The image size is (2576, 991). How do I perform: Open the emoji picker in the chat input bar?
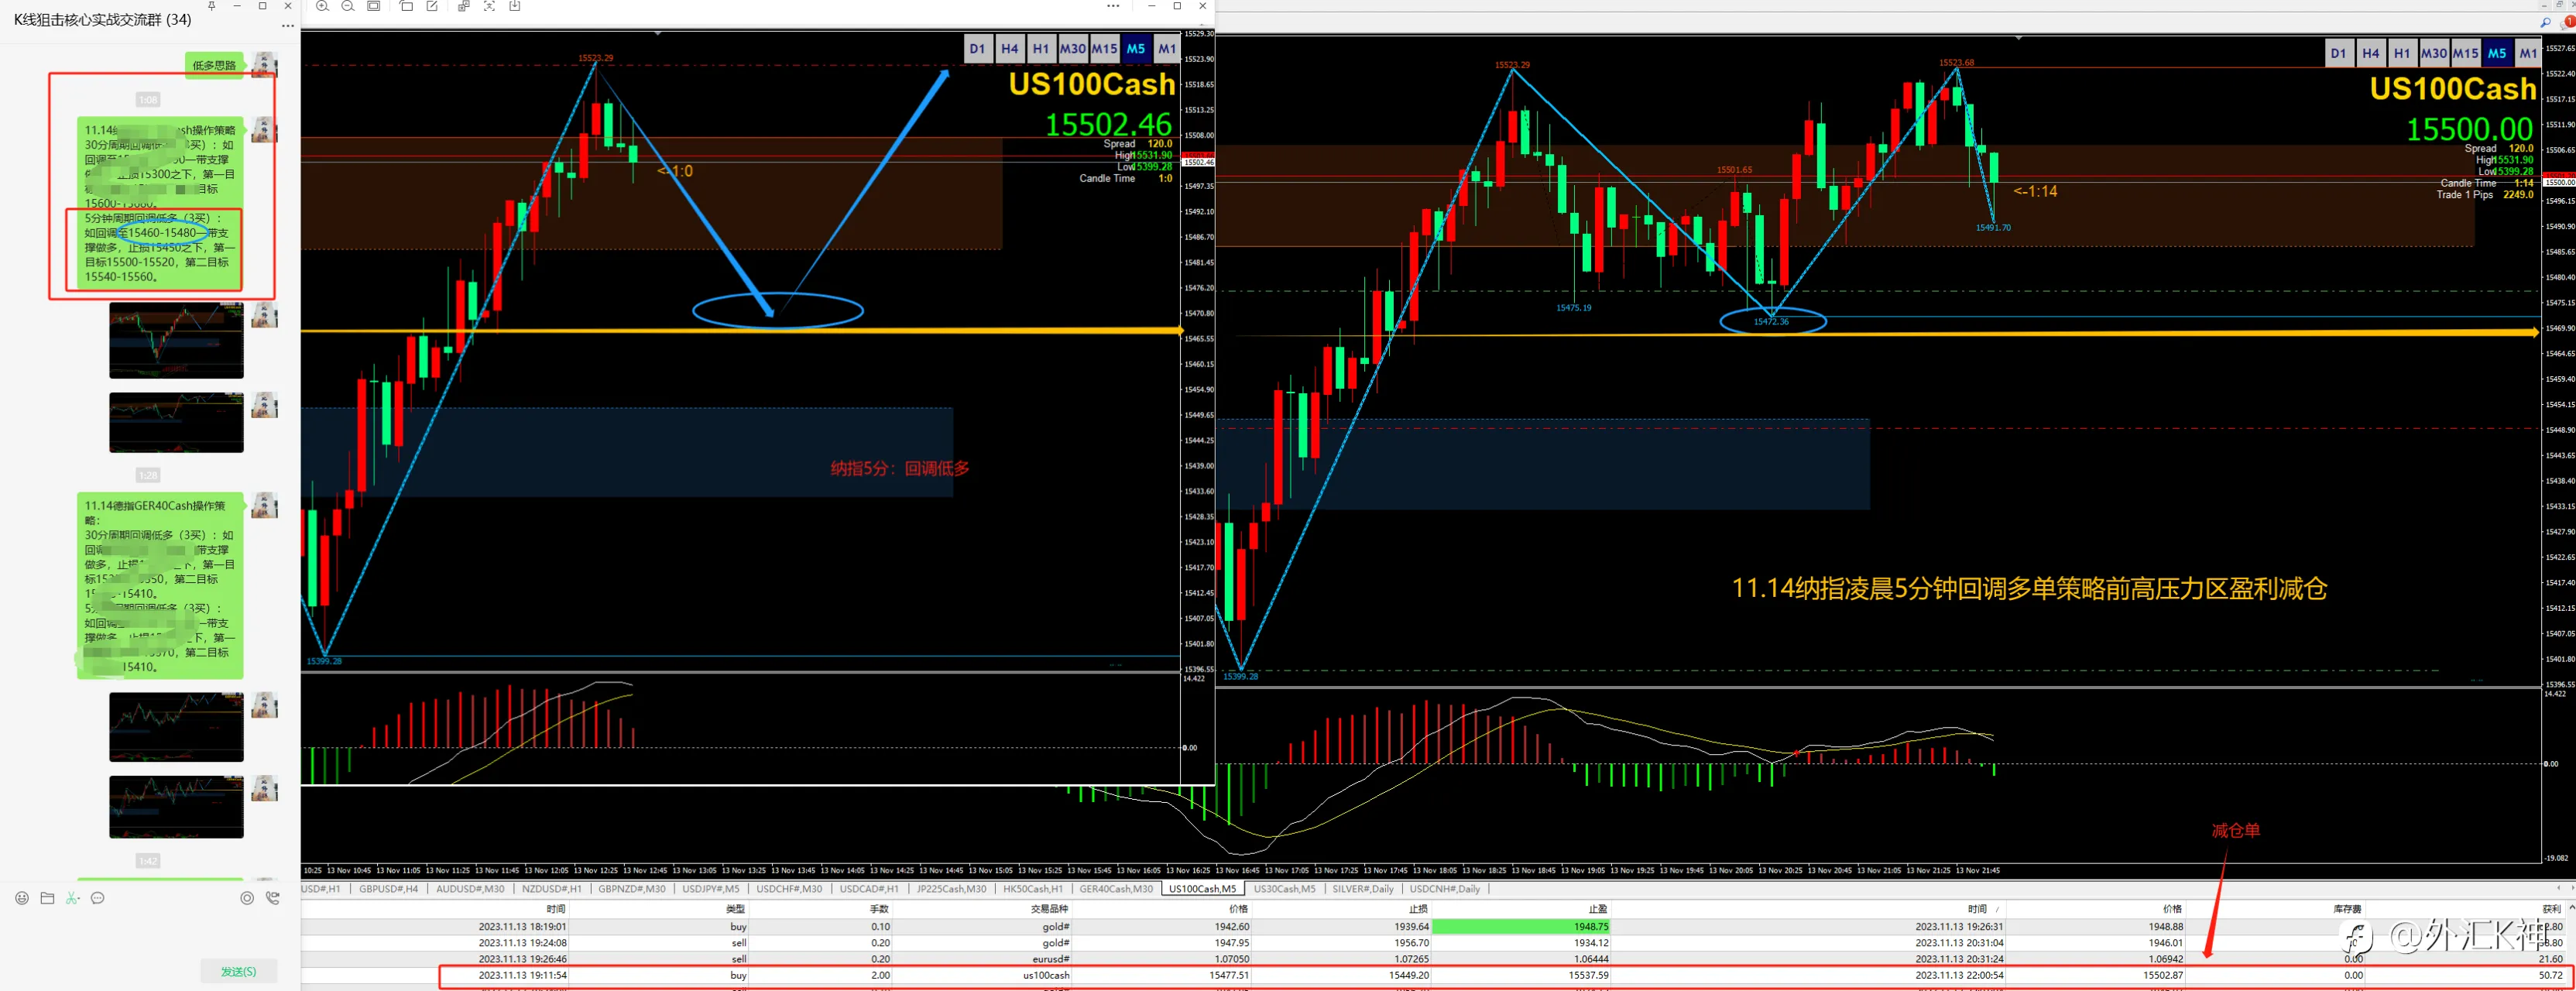coord(22,898)
